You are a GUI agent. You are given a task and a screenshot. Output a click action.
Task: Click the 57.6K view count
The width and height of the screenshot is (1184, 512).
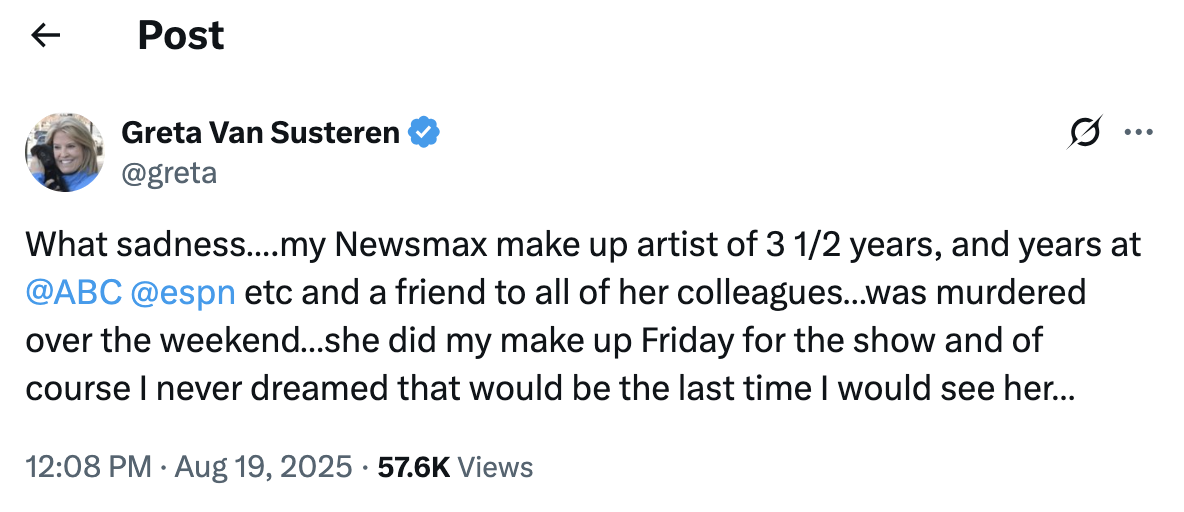tap(414, 467)
